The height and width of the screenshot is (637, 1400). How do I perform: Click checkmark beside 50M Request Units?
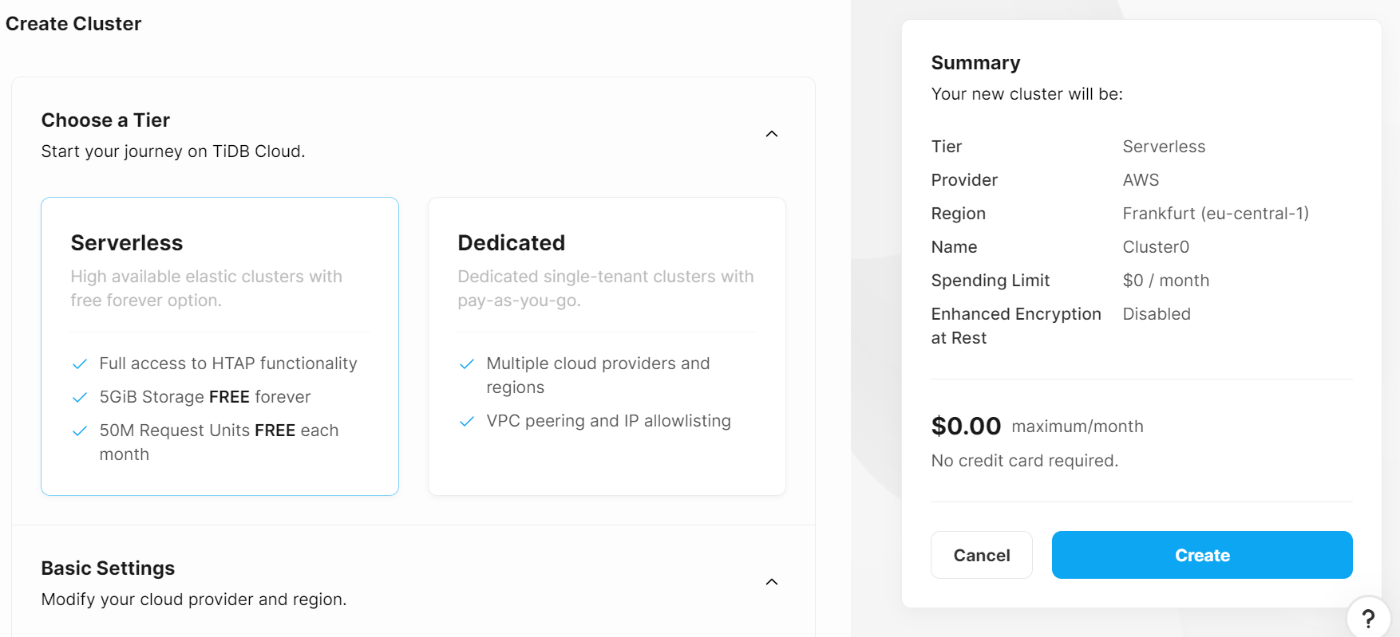point(80,431)
